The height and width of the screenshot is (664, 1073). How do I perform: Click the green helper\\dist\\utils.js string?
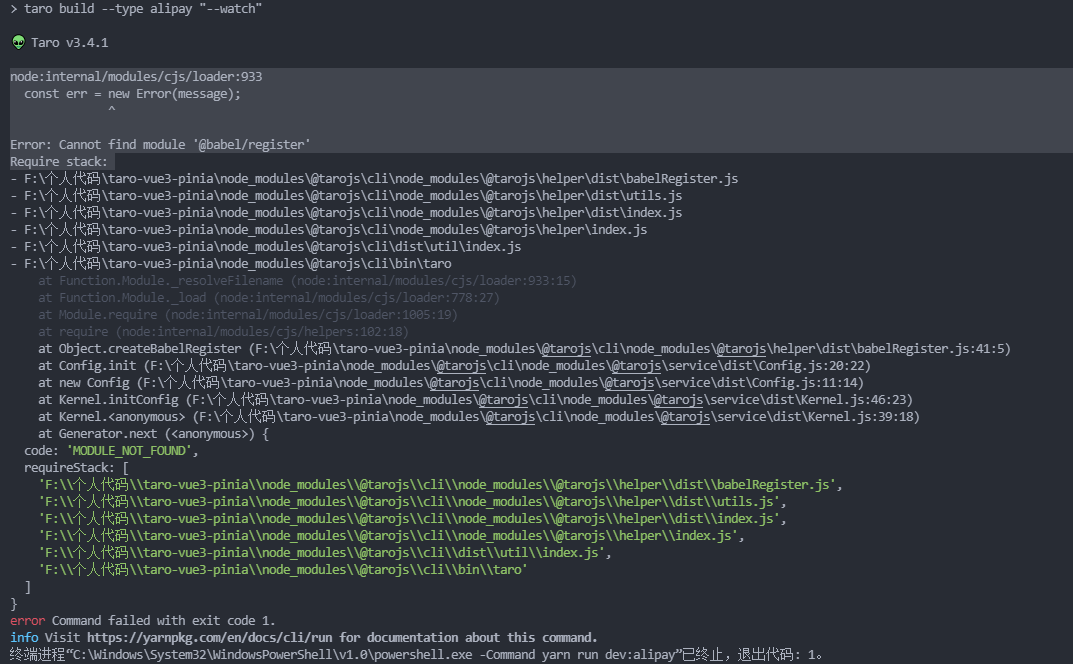point(409,502)
